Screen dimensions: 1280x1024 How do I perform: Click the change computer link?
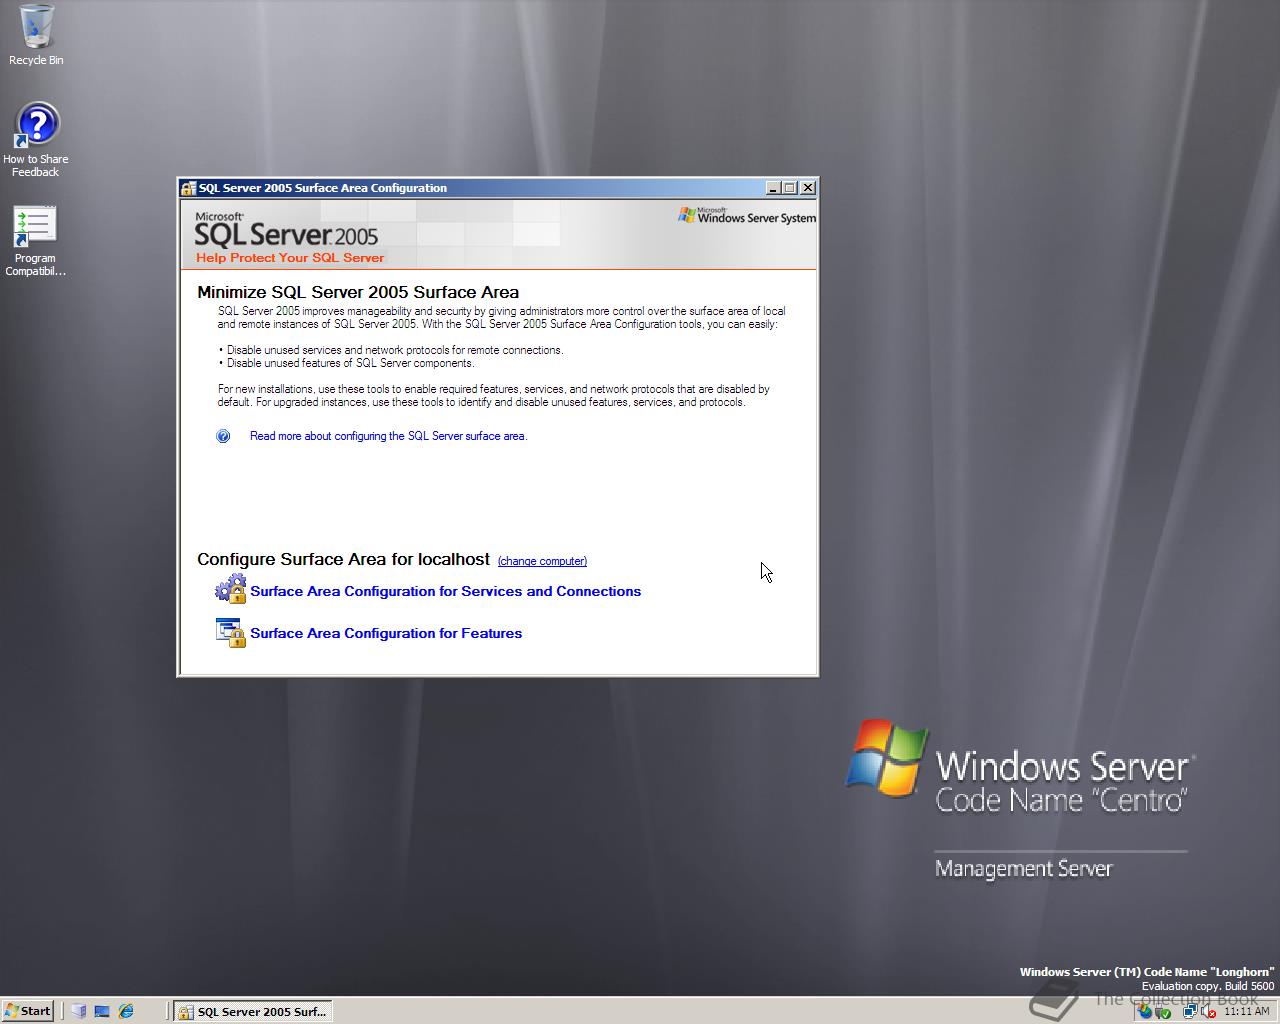tap(542, 561)
